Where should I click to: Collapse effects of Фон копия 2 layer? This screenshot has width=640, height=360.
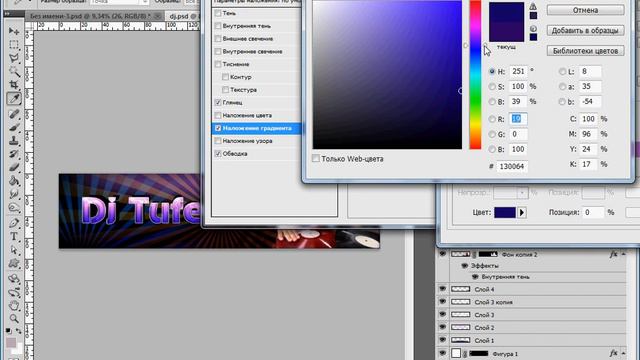coord(623,254)
